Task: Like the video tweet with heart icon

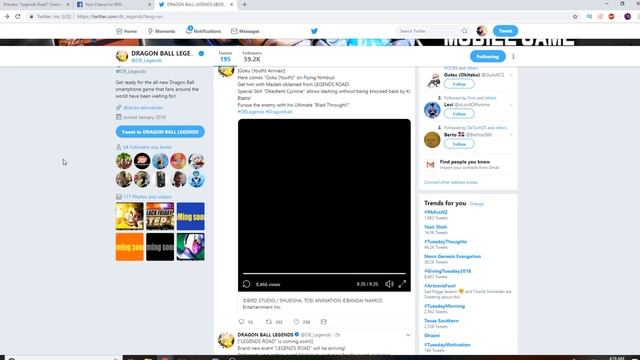Action: pos(296,322)
